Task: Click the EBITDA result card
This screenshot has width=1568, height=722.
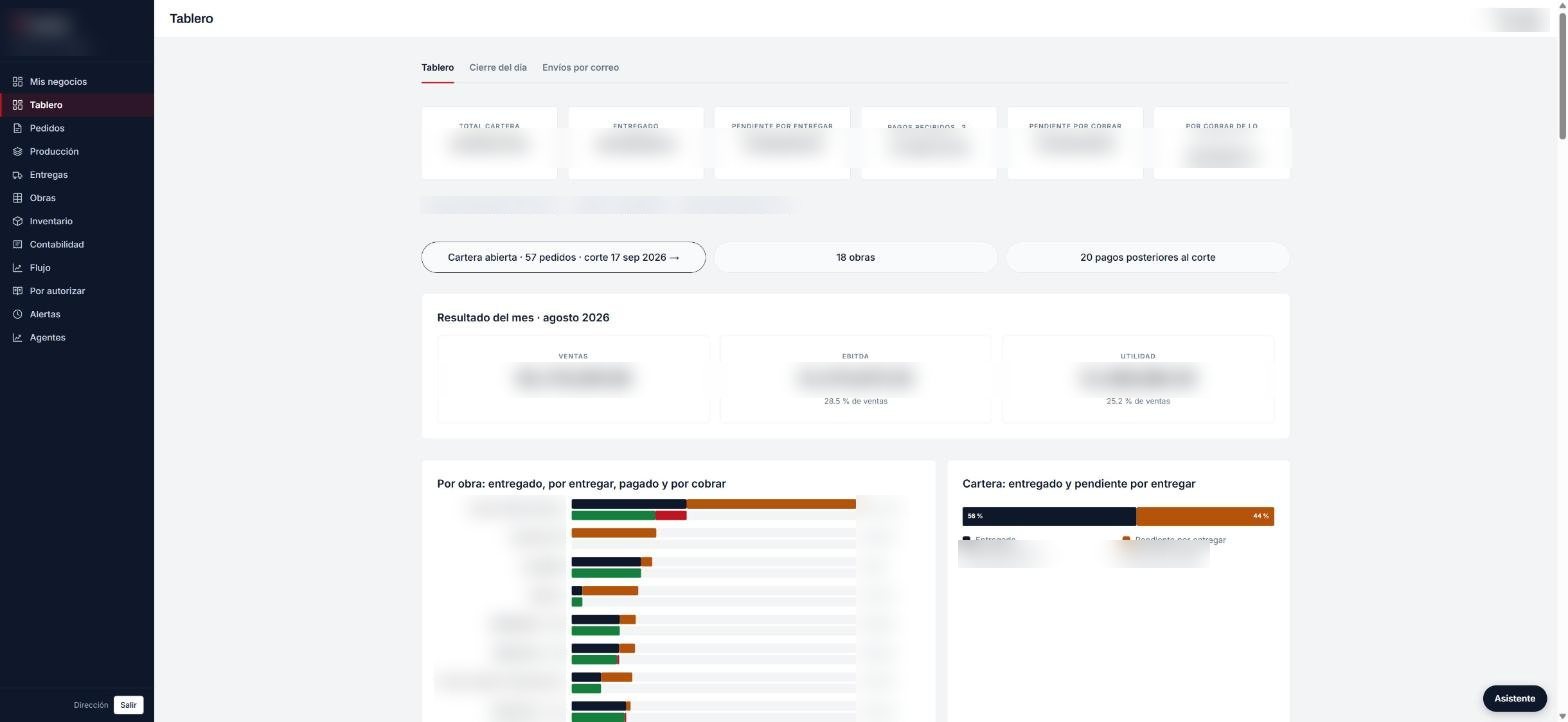Action: coord(855,379)
